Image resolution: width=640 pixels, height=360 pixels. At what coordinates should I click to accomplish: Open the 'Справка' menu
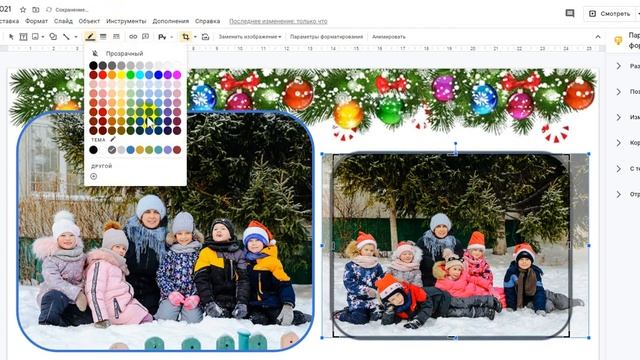(x=207, y=21)
